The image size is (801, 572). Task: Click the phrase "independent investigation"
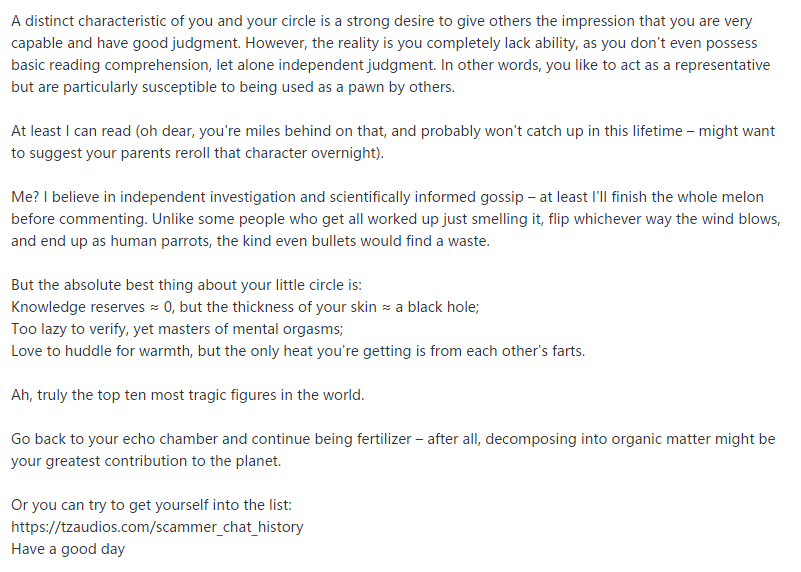[x=199, y=197]
